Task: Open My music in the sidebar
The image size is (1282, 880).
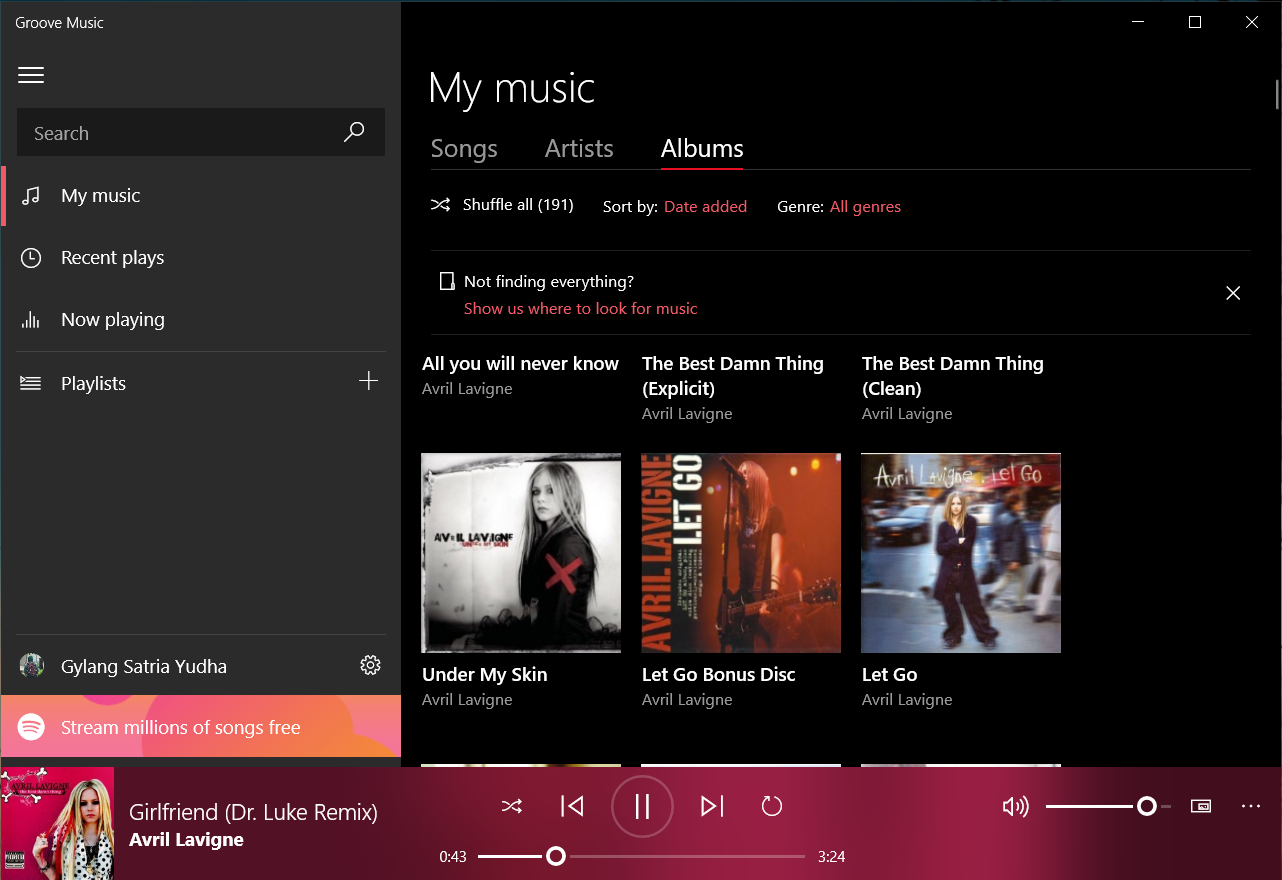Action: 201,196
